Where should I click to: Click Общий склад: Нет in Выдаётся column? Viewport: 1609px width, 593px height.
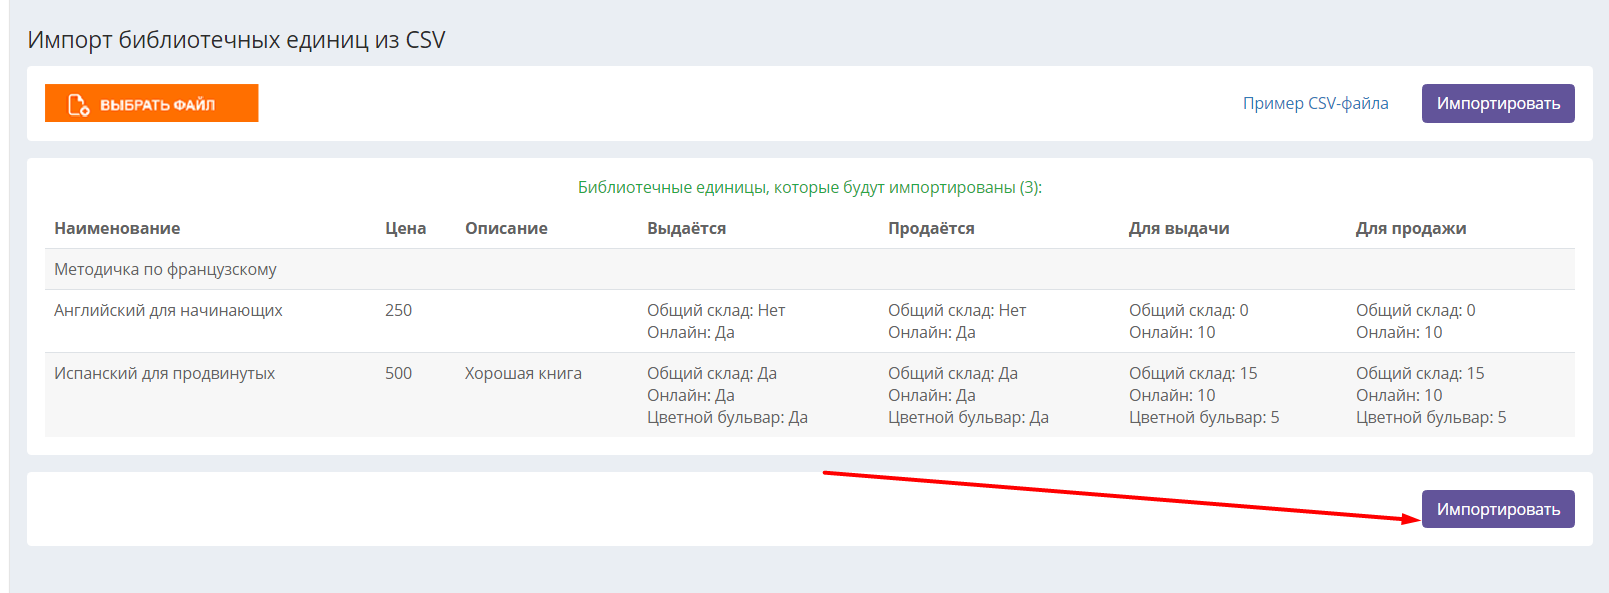716,310
